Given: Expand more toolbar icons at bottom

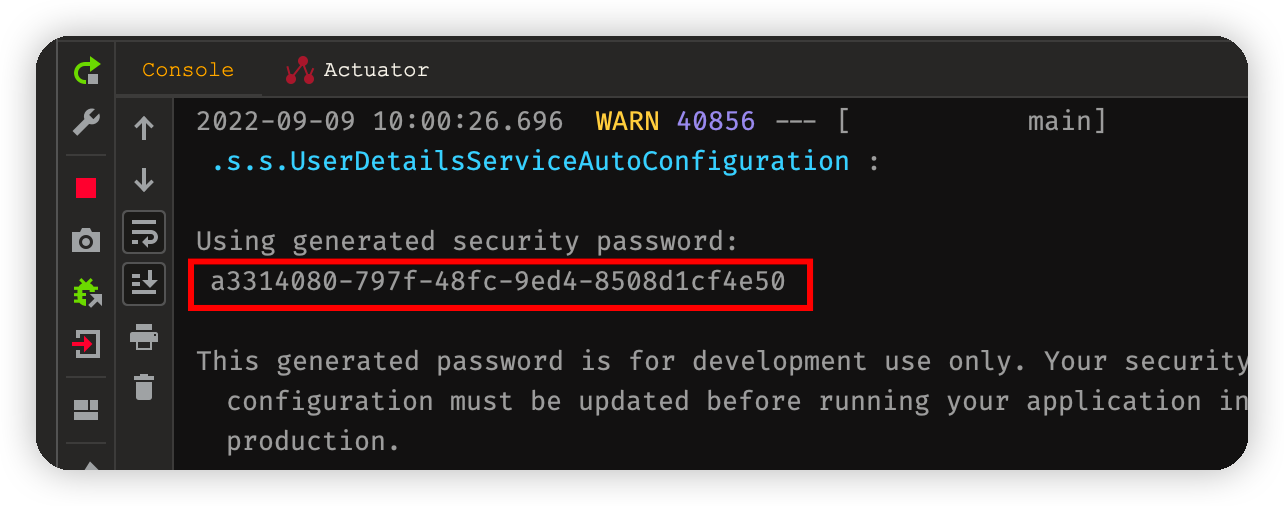Looking at the screenshot, I should [87, 464].
